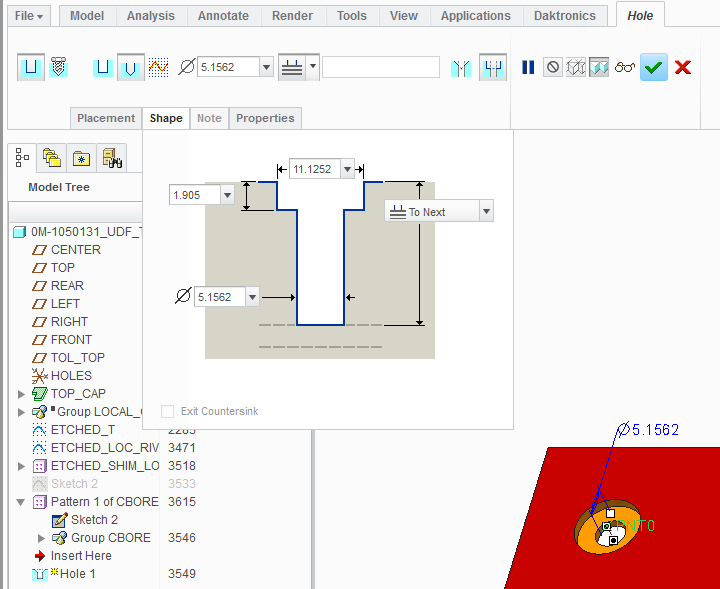Open the counterbore depth 1.905 dropdown
The image size is (720, 589).
point(227,195)
